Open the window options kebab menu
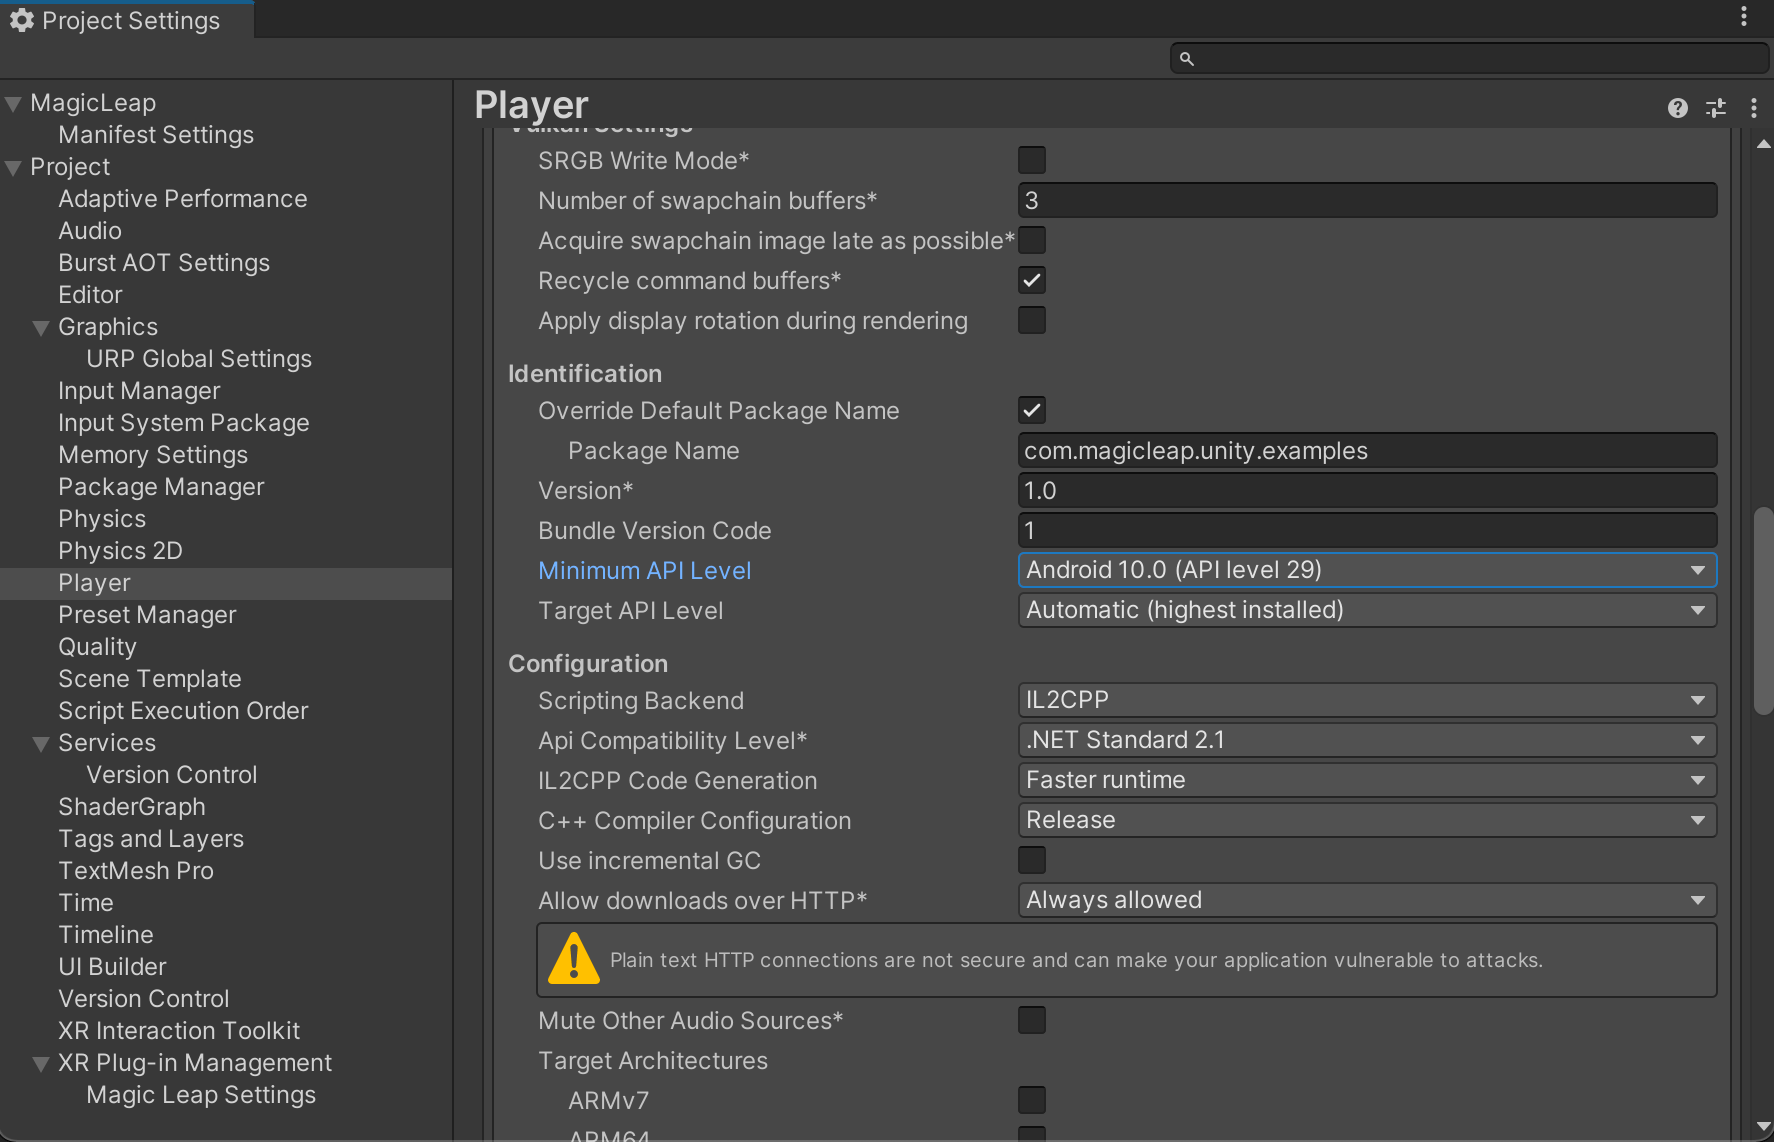Image resolution: width=1774 pixels, height=1142 pixels. tap(1744, 16)
